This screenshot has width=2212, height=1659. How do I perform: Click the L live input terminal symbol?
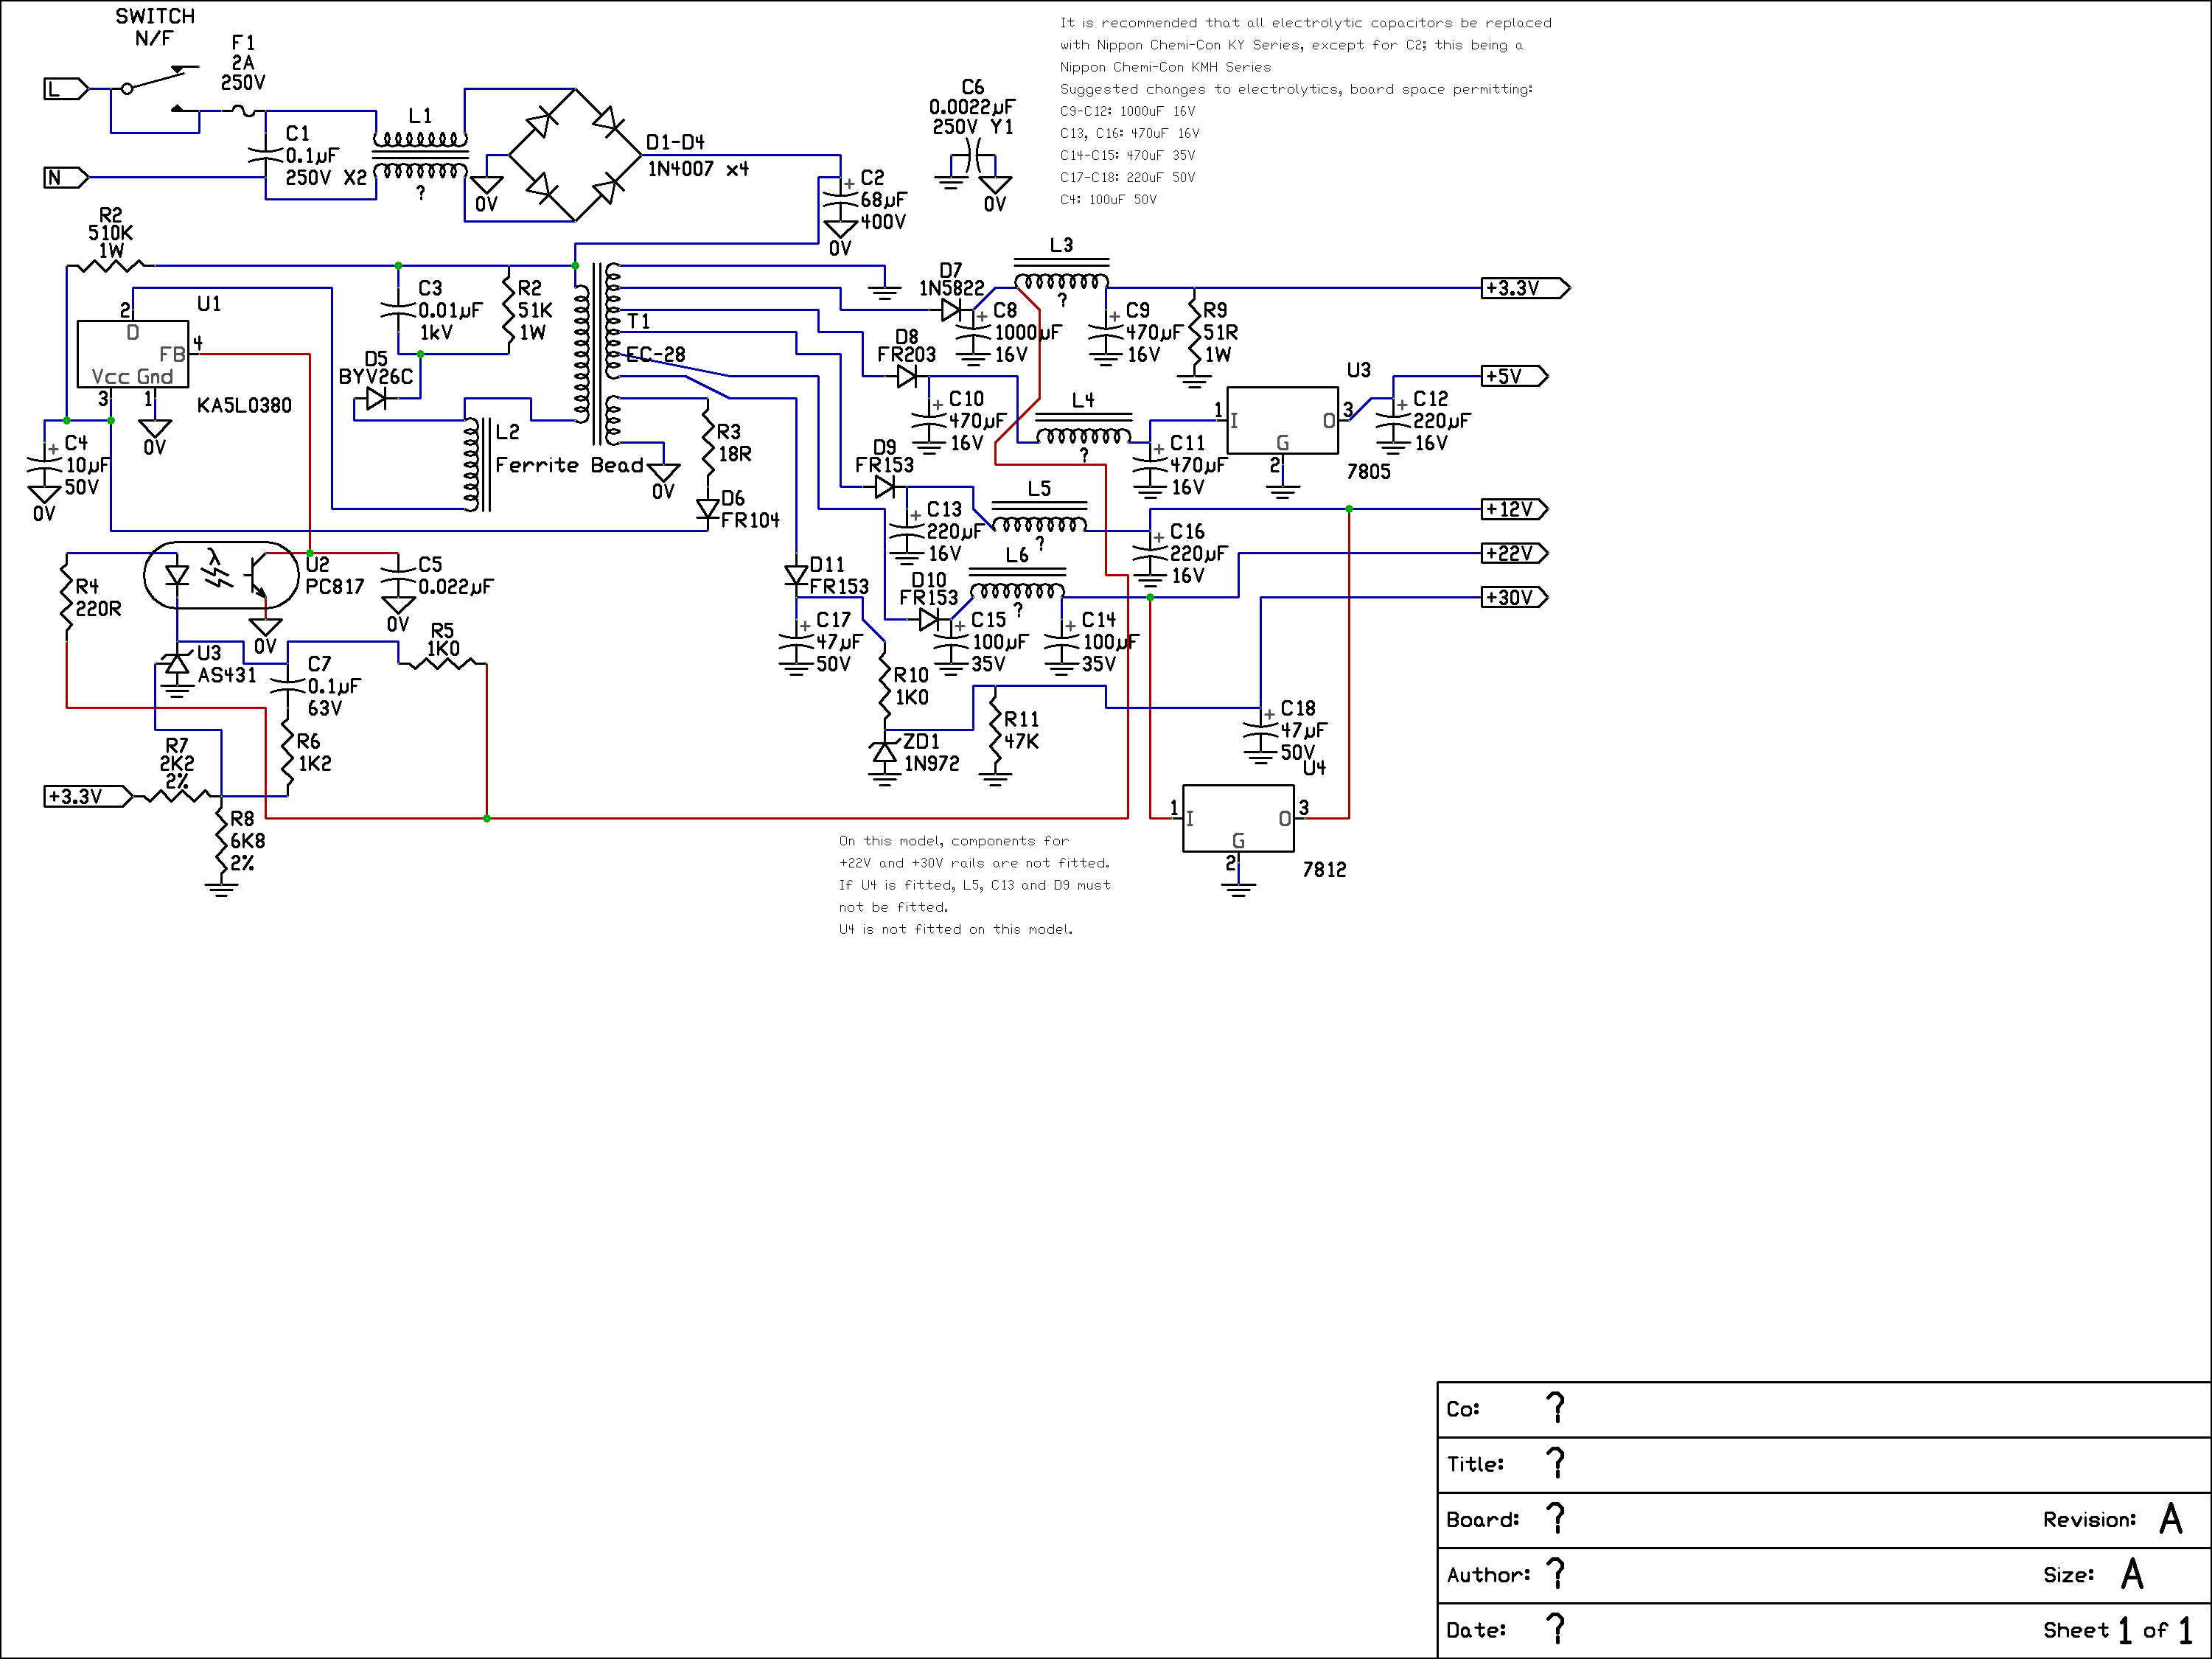66,89
